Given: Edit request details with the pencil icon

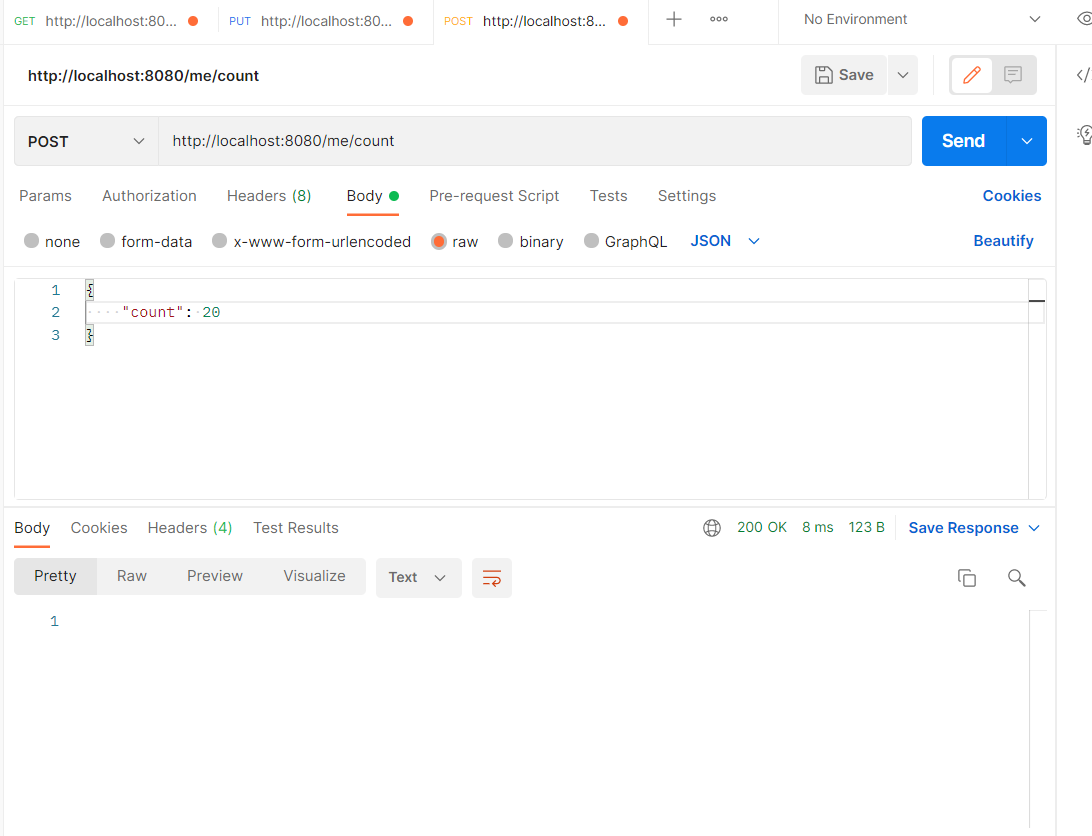Looking at the screenshot, I should (x=971, y=75).
